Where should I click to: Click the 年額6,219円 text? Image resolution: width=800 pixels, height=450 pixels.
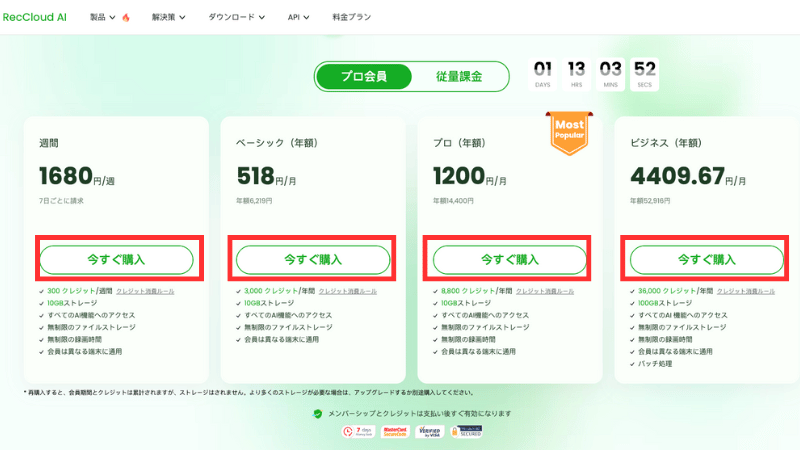[x=254, y=201]
